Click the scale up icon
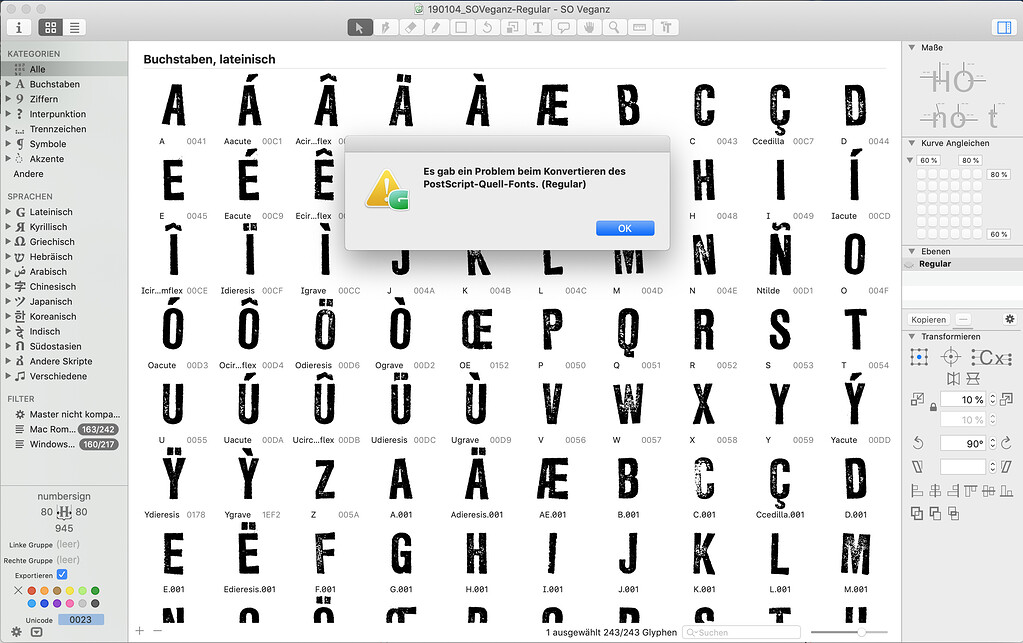This screenshot has width=1023, height=643. pyautogui.click(x=1007, y=399)
